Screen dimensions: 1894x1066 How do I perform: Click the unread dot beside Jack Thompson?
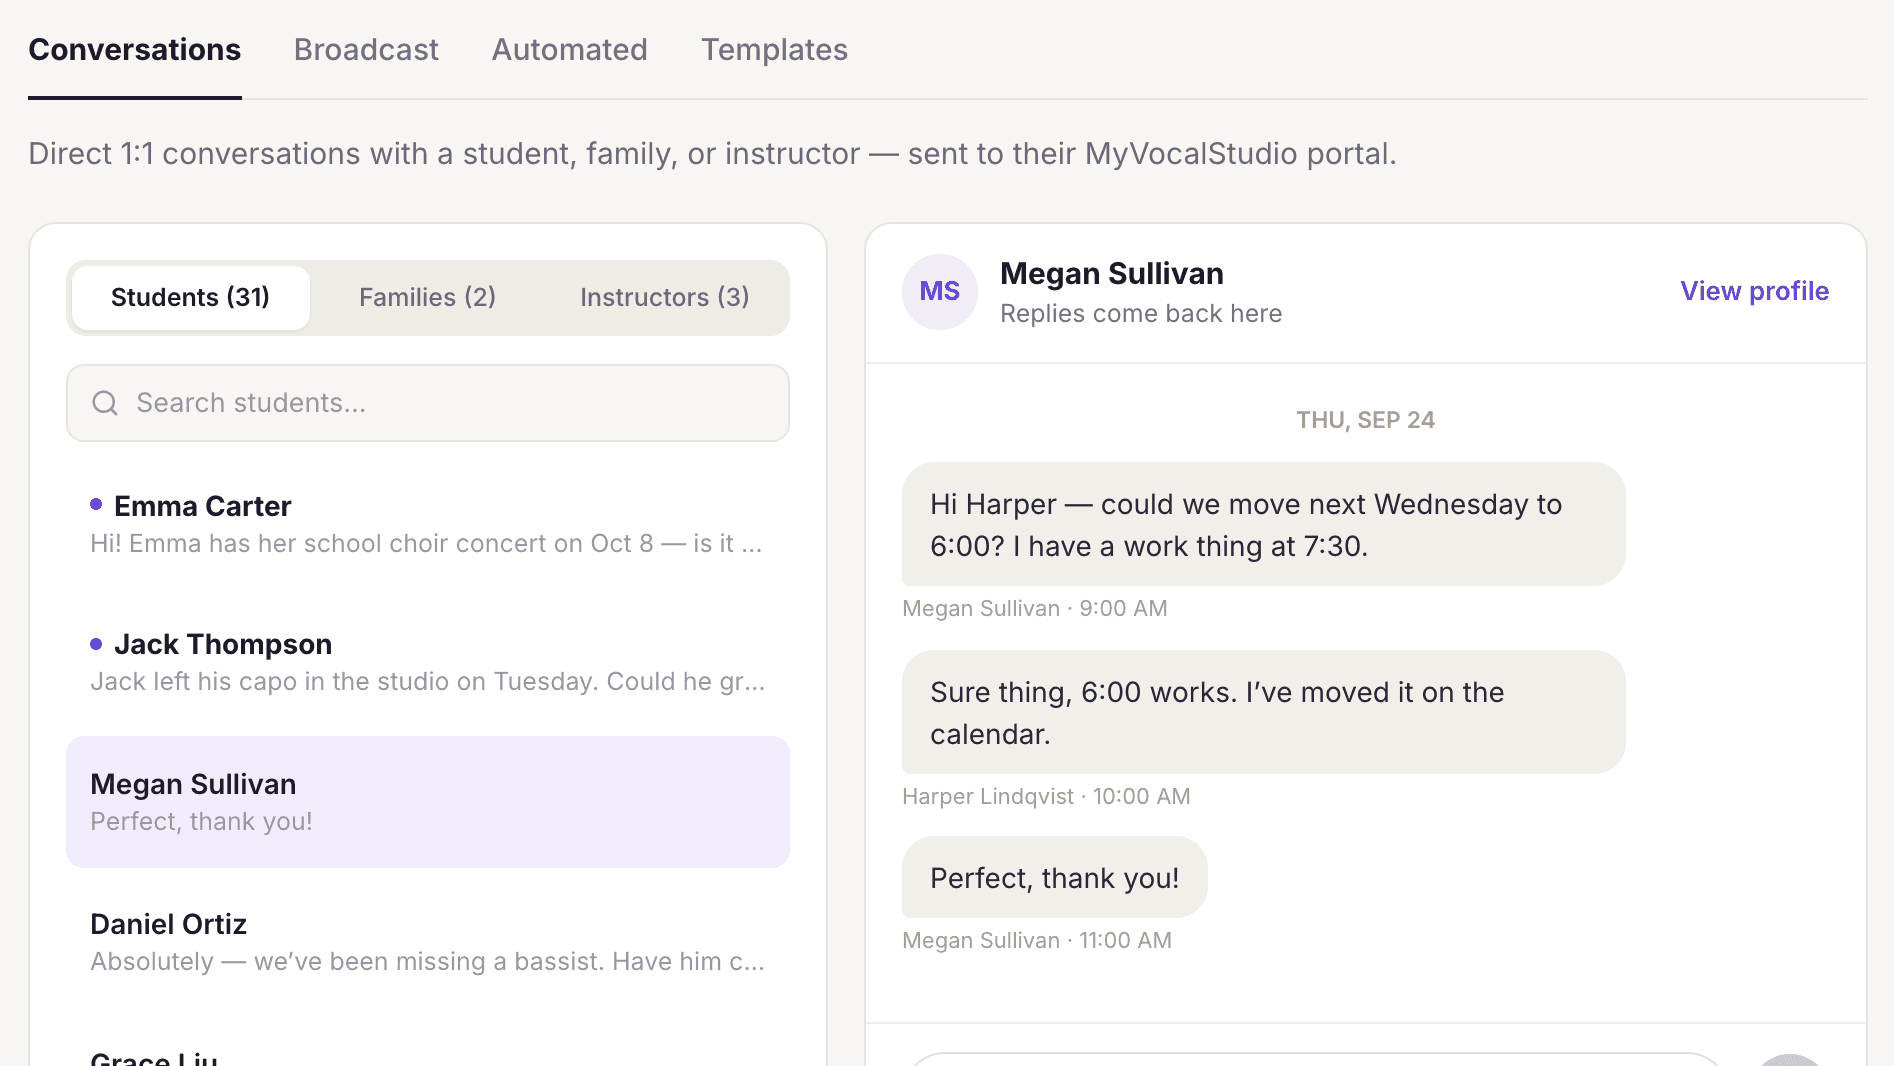(x=96, y=644)
